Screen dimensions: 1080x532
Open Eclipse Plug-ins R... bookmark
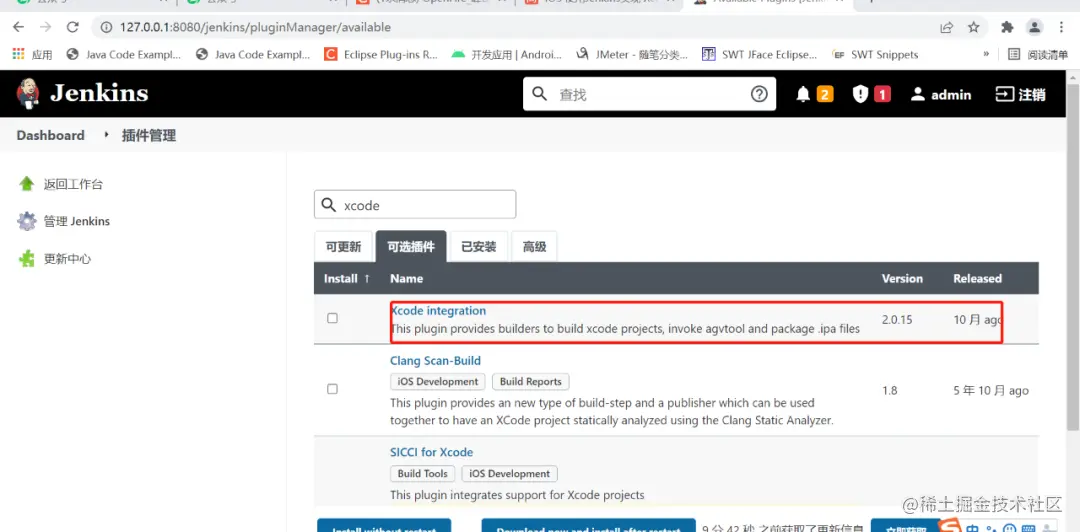381,54
